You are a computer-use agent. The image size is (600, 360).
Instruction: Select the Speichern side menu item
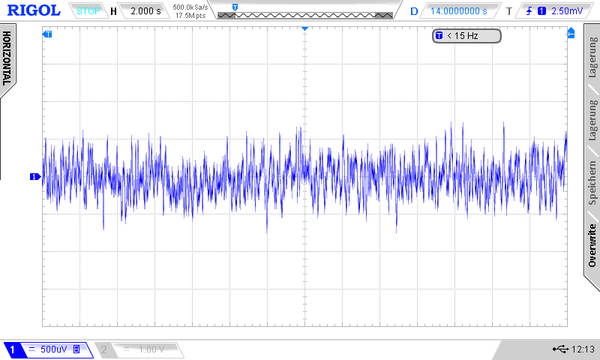pos(592,182)
